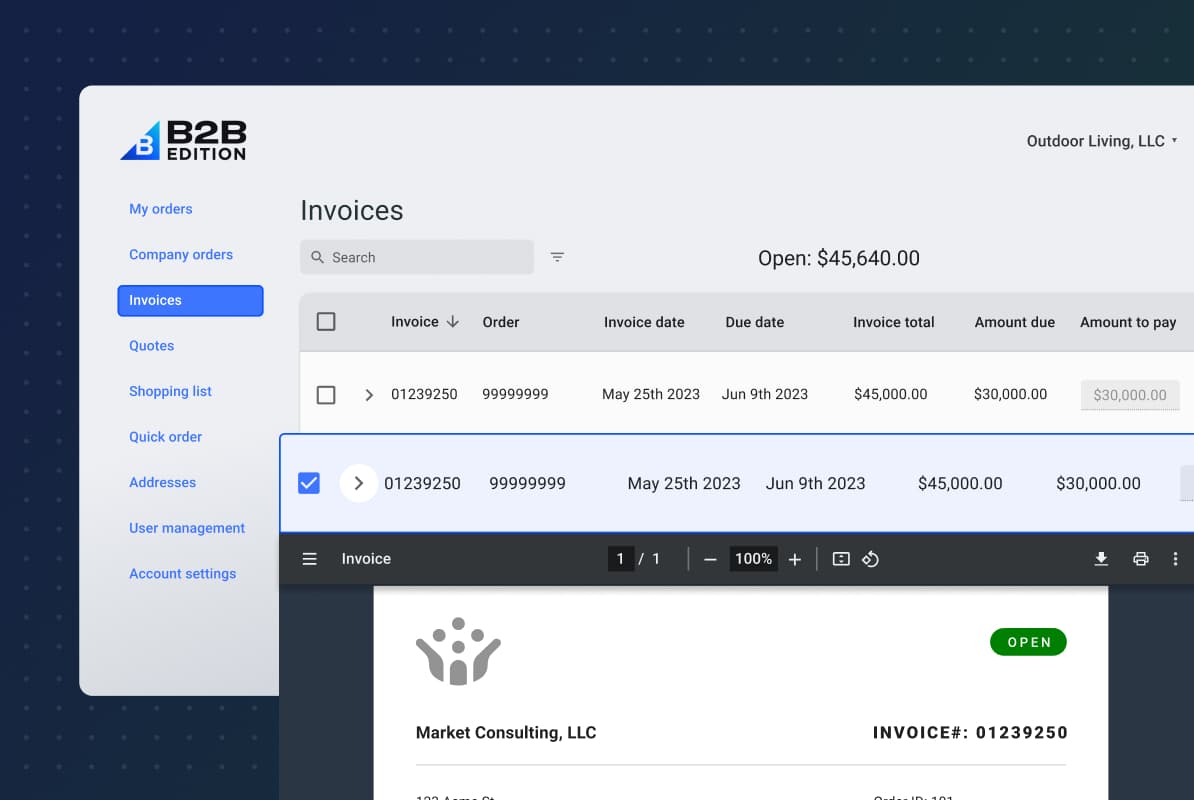
Task: Go to My orders in sidebar
Action: pyautogui.click(x=161, y=209)
